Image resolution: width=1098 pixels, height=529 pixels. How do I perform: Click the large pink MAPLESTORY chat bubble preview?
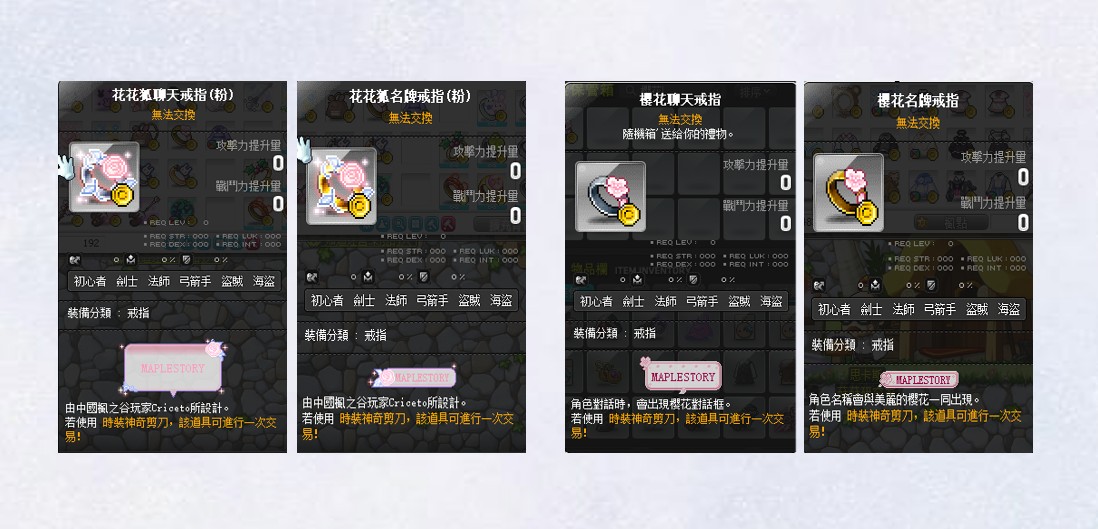(x=173, y=367)
